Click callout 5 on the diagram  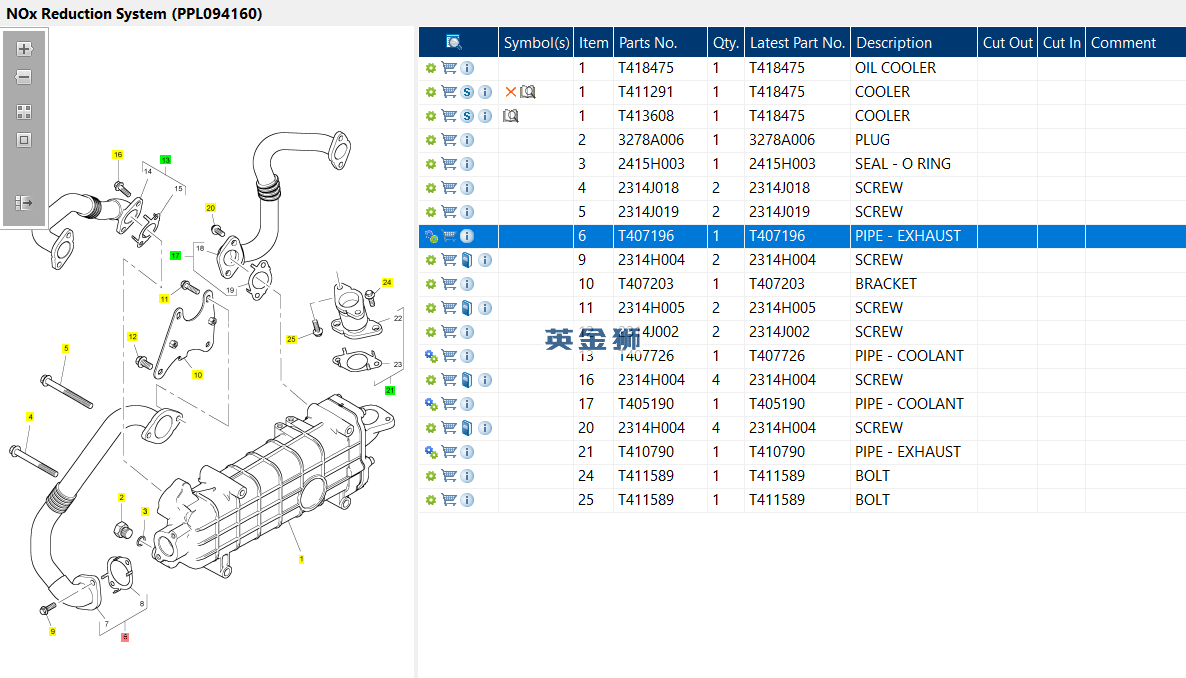click(x=66, y=348)
